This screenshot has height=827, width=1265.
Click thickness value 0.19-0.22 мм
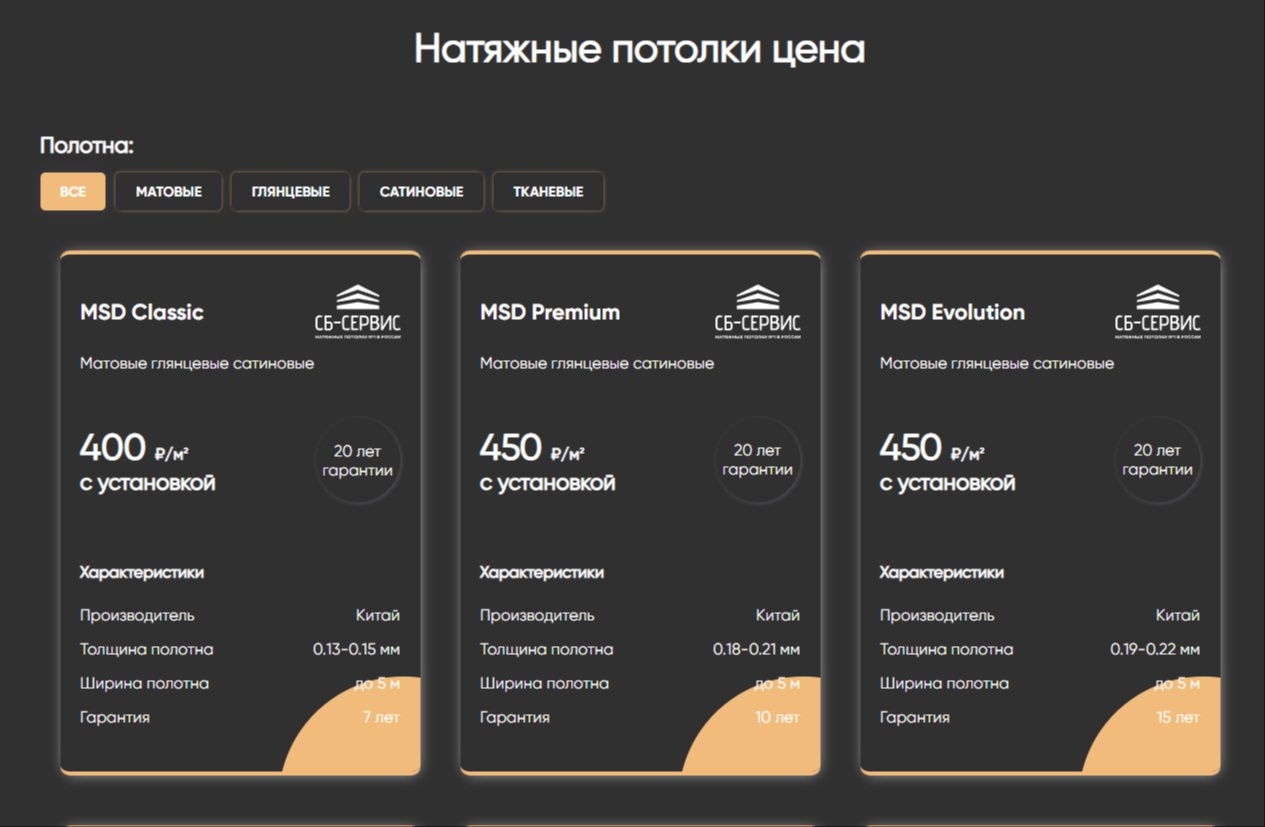click(1155, 649)
